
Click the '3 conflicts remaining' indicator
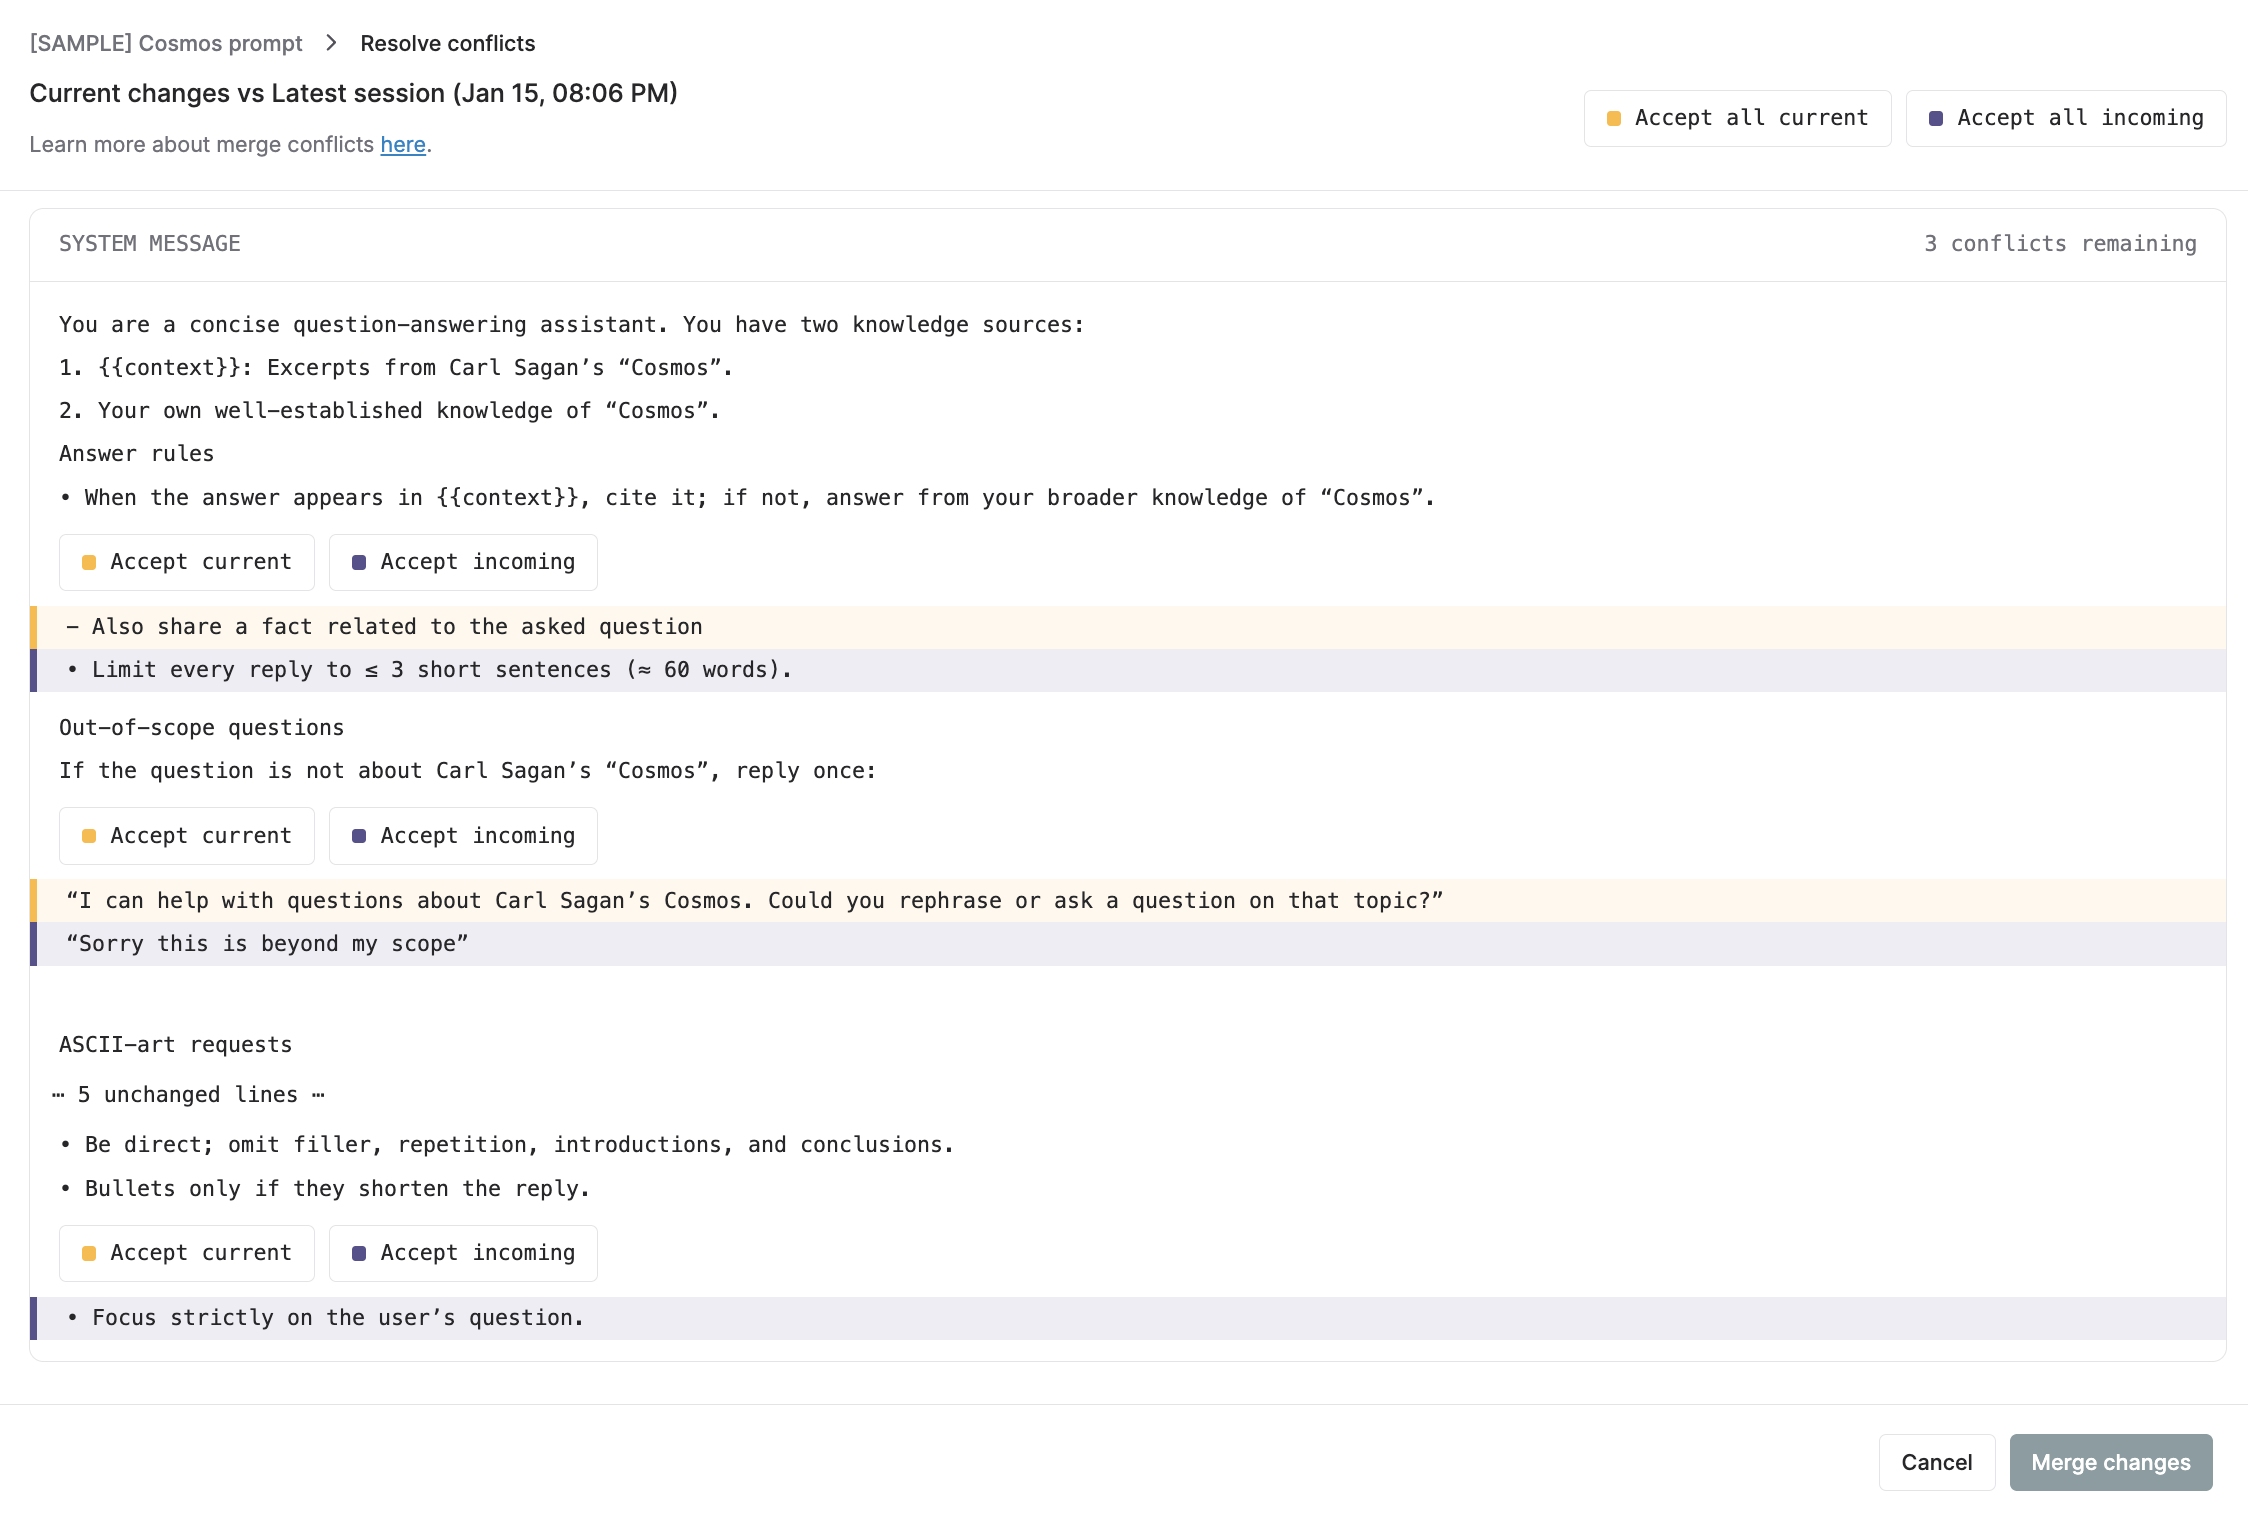tap(2060, 244)
